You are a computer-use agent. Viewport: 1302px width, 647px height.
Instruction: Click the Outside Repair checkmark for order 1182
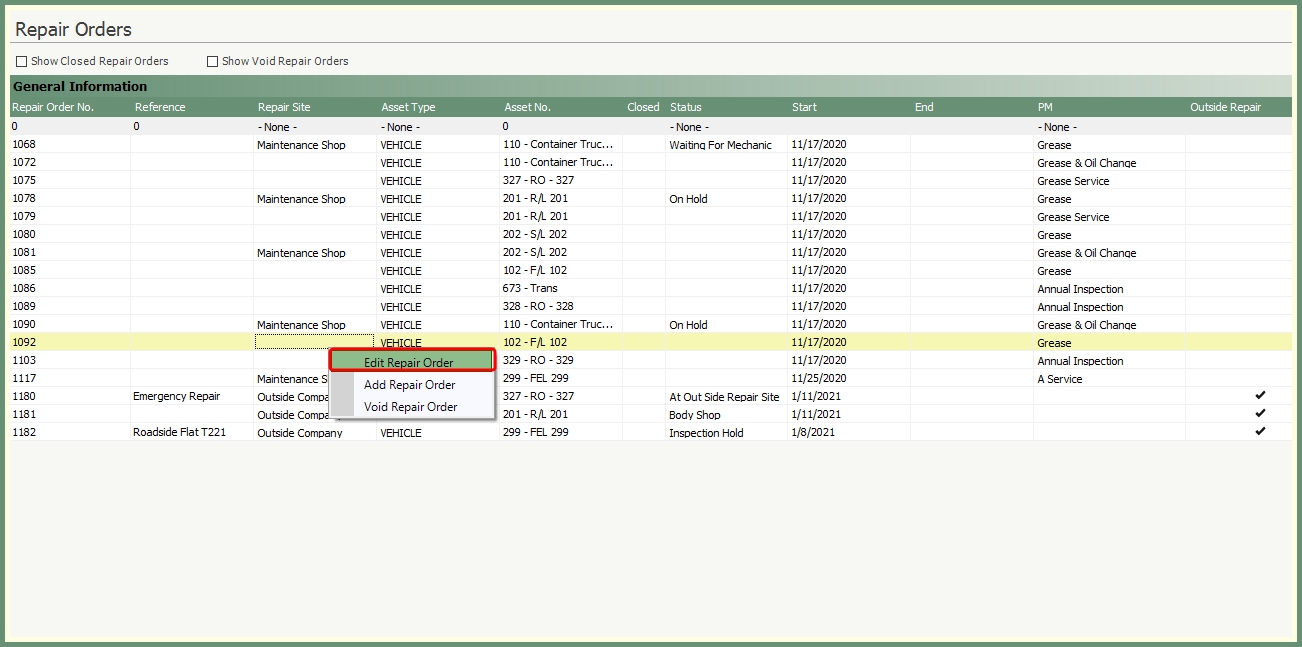(1260, 432)
